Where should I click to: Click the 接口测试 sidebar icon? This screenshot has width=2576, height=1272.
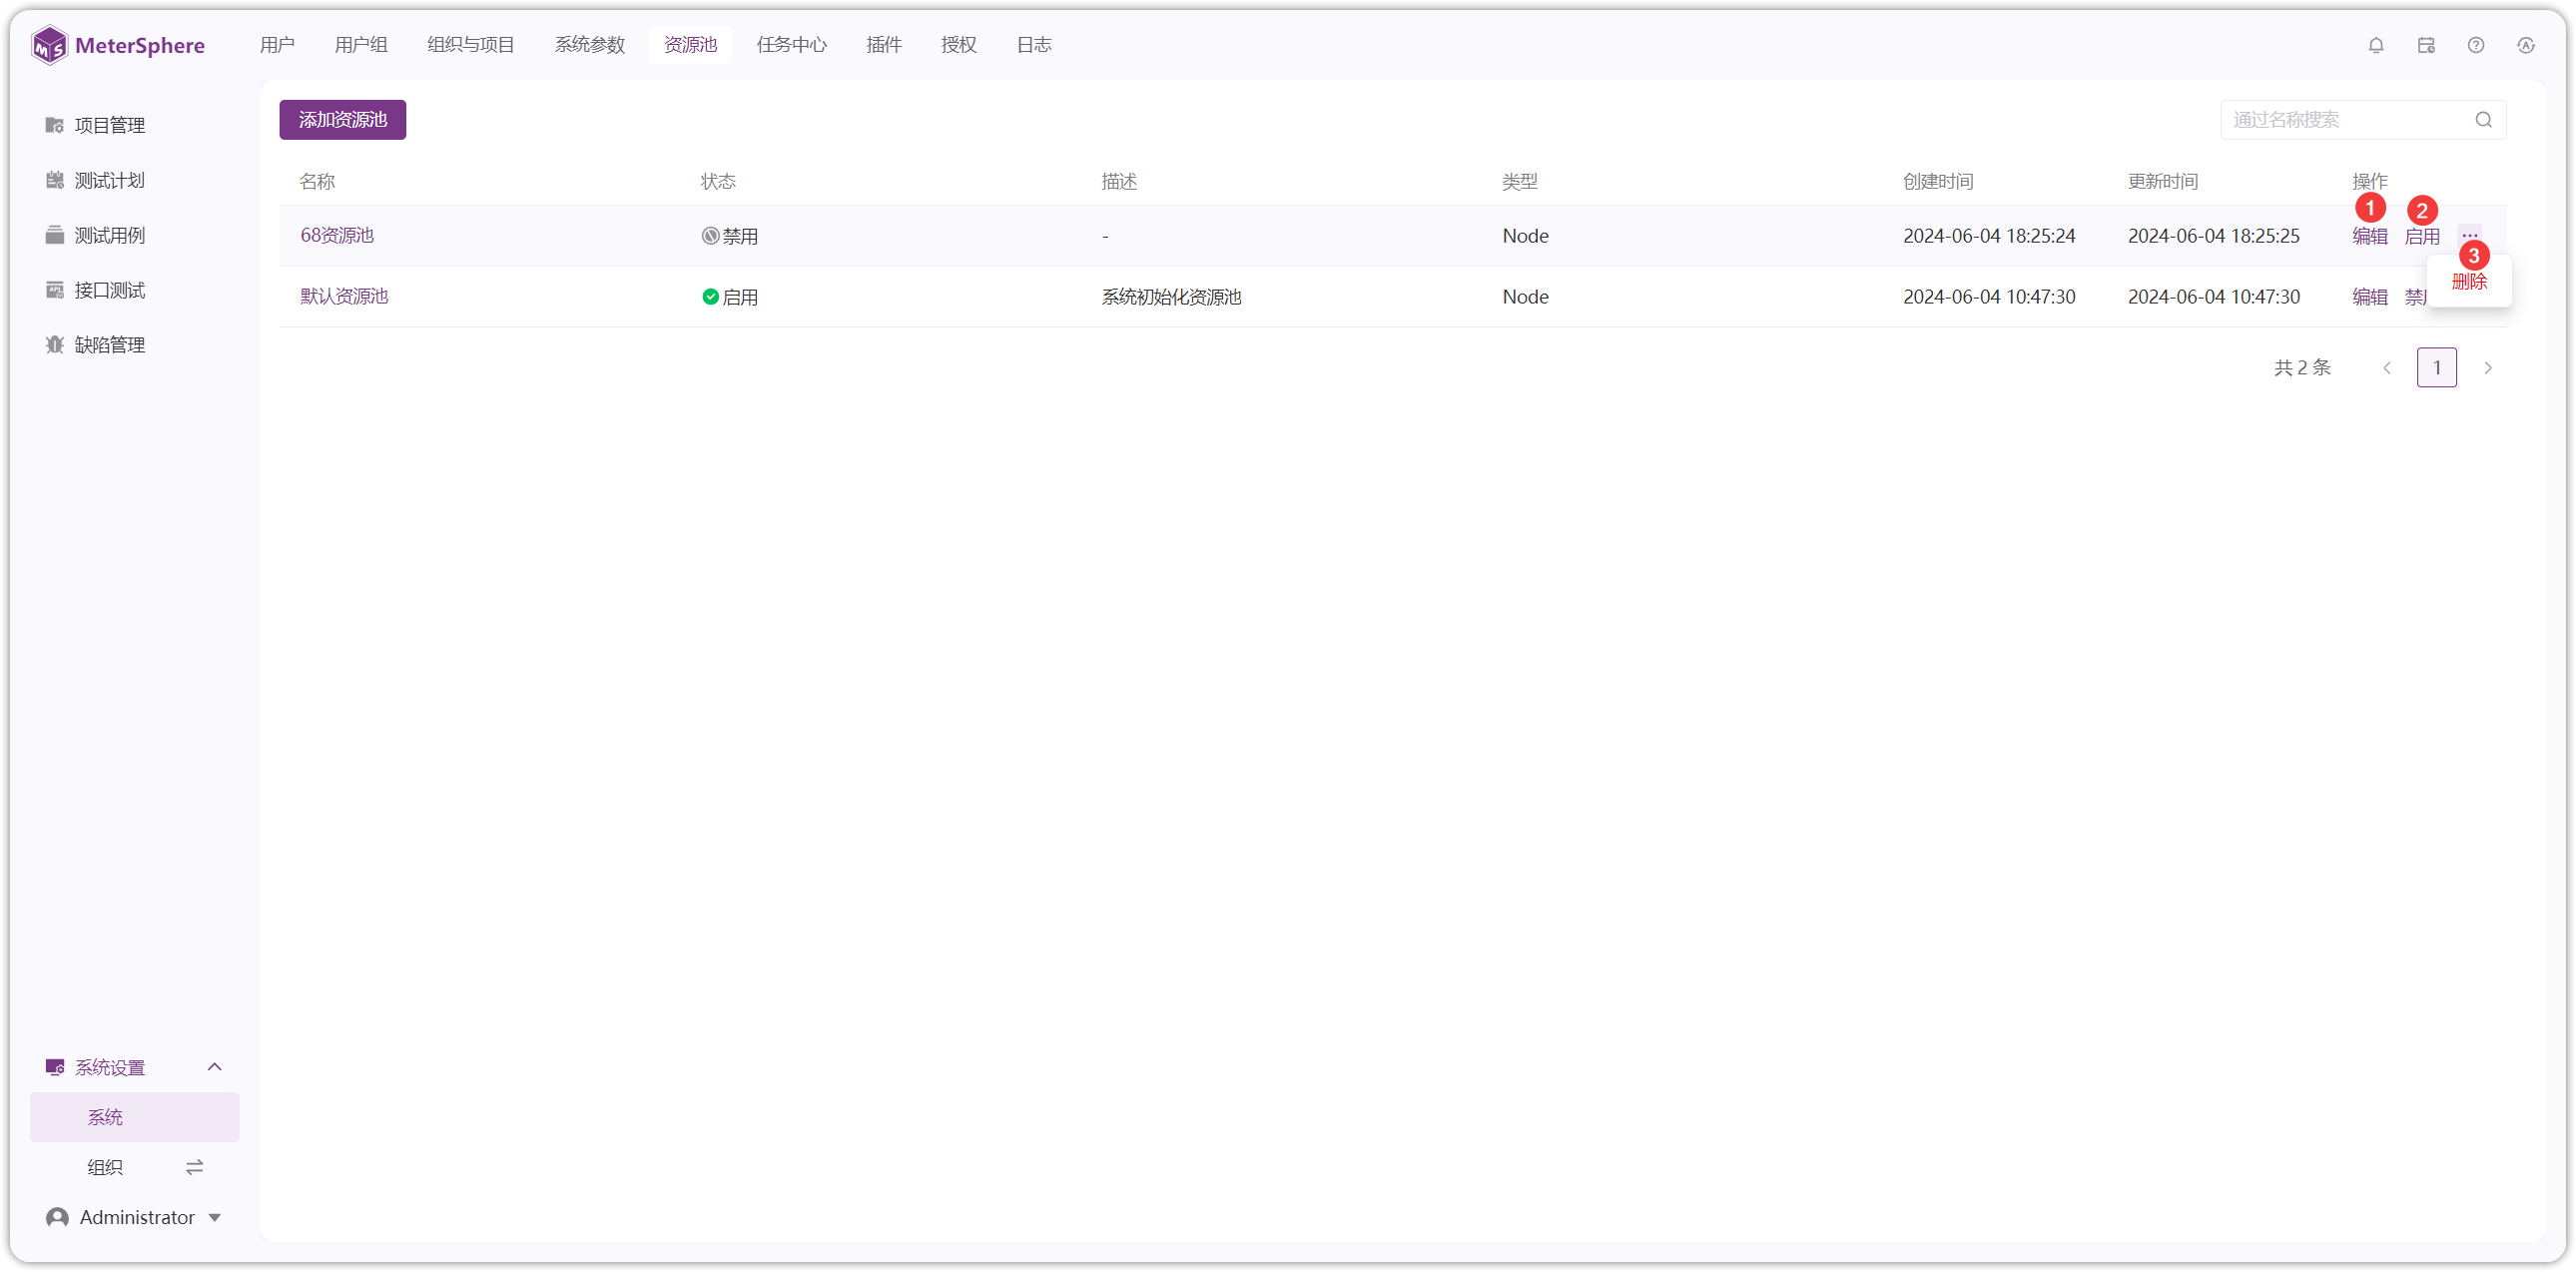point(55,290)
